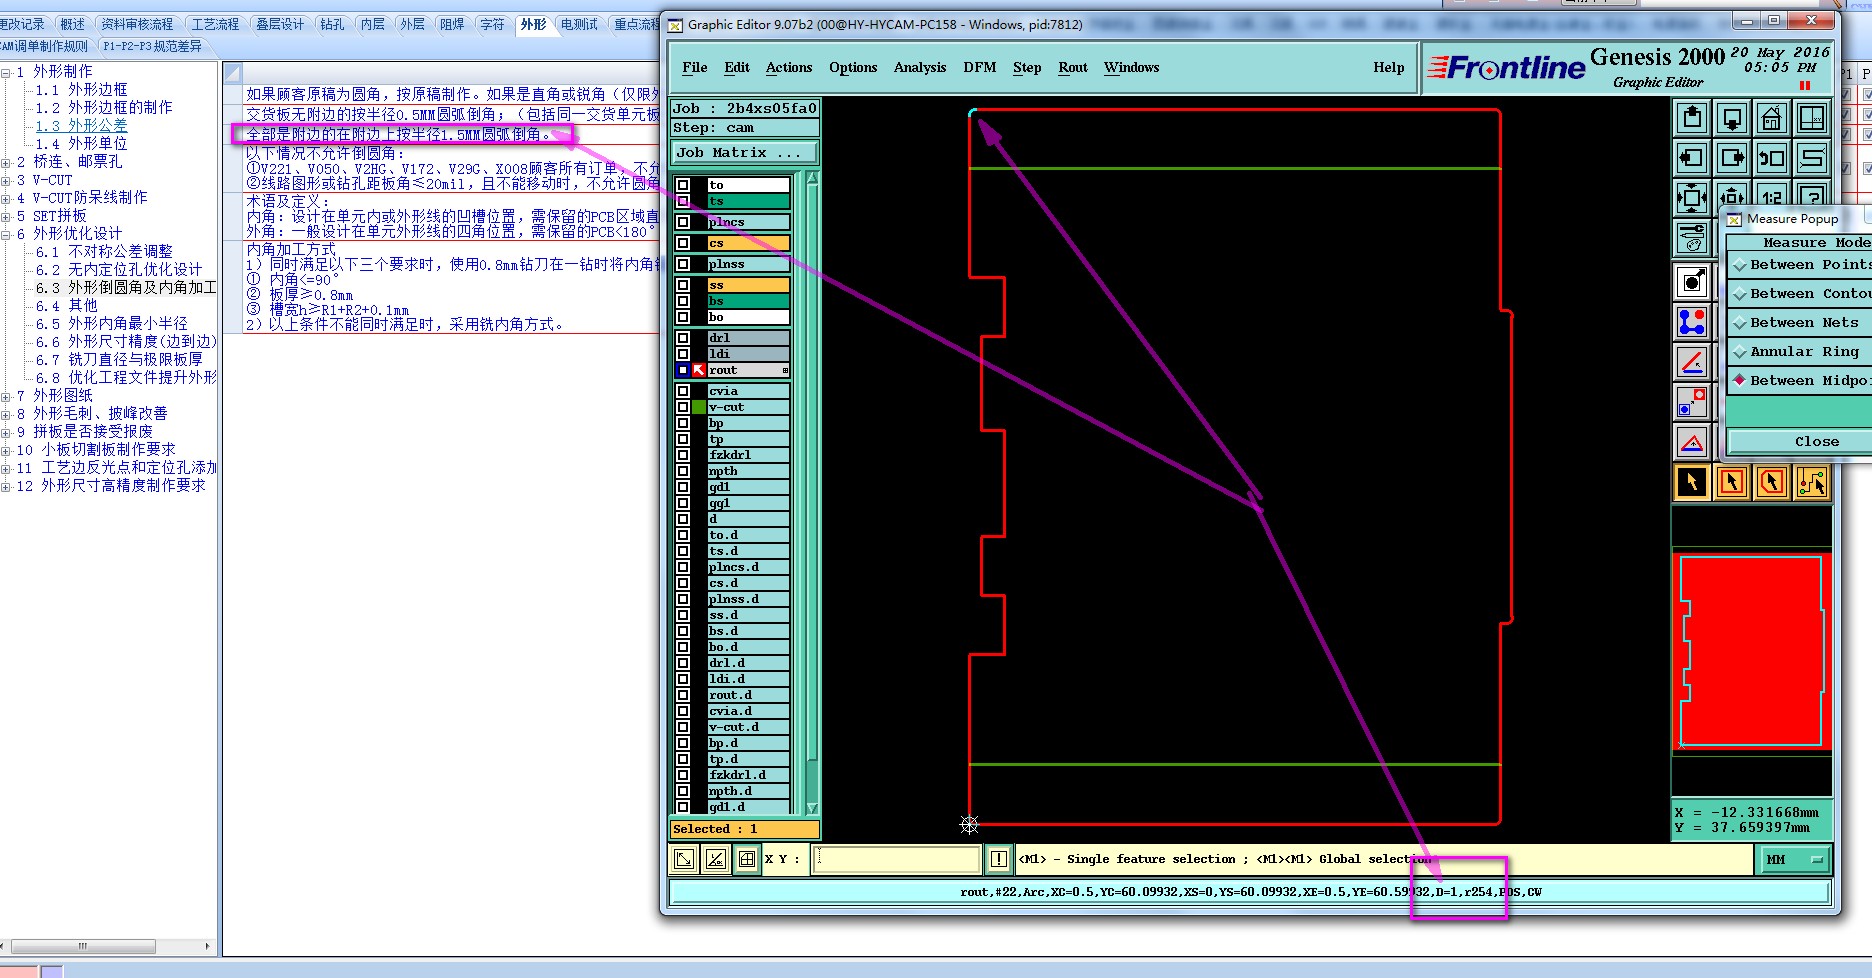Expand 外形尺寸高精度制作要求 tree node

click(x=6, y=486)
